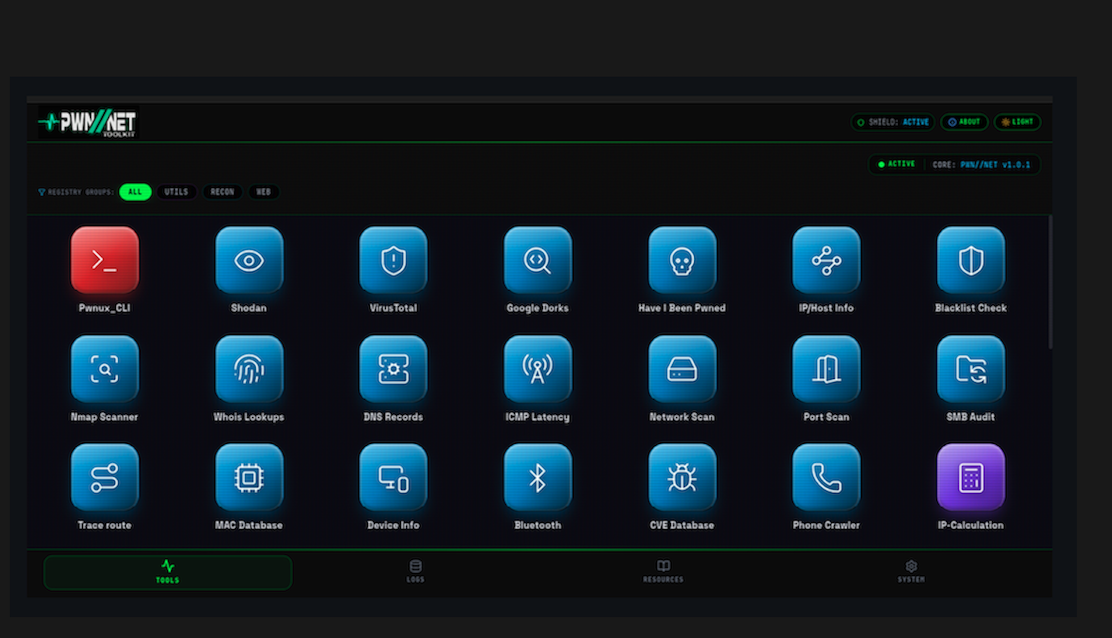Image resolution: width=1112 pixels, height=638 pixels.
Task: Launch the Whois Lookups fingerprint icon
Action: pos(249,369)
